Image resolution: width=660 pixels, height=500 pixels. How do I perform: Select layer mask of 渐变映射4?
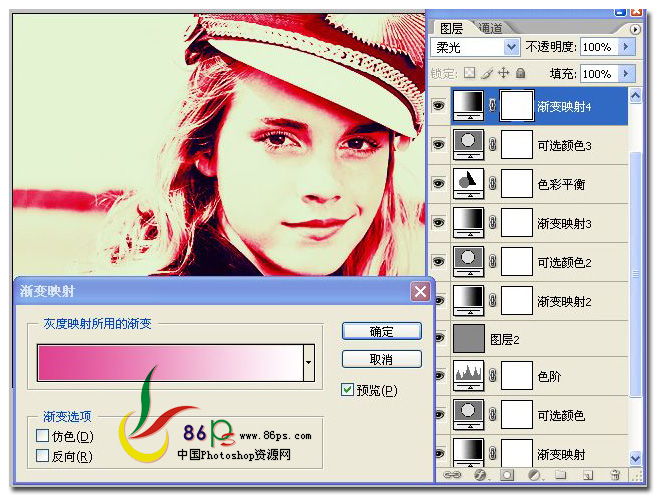click(x=517, y=105)
